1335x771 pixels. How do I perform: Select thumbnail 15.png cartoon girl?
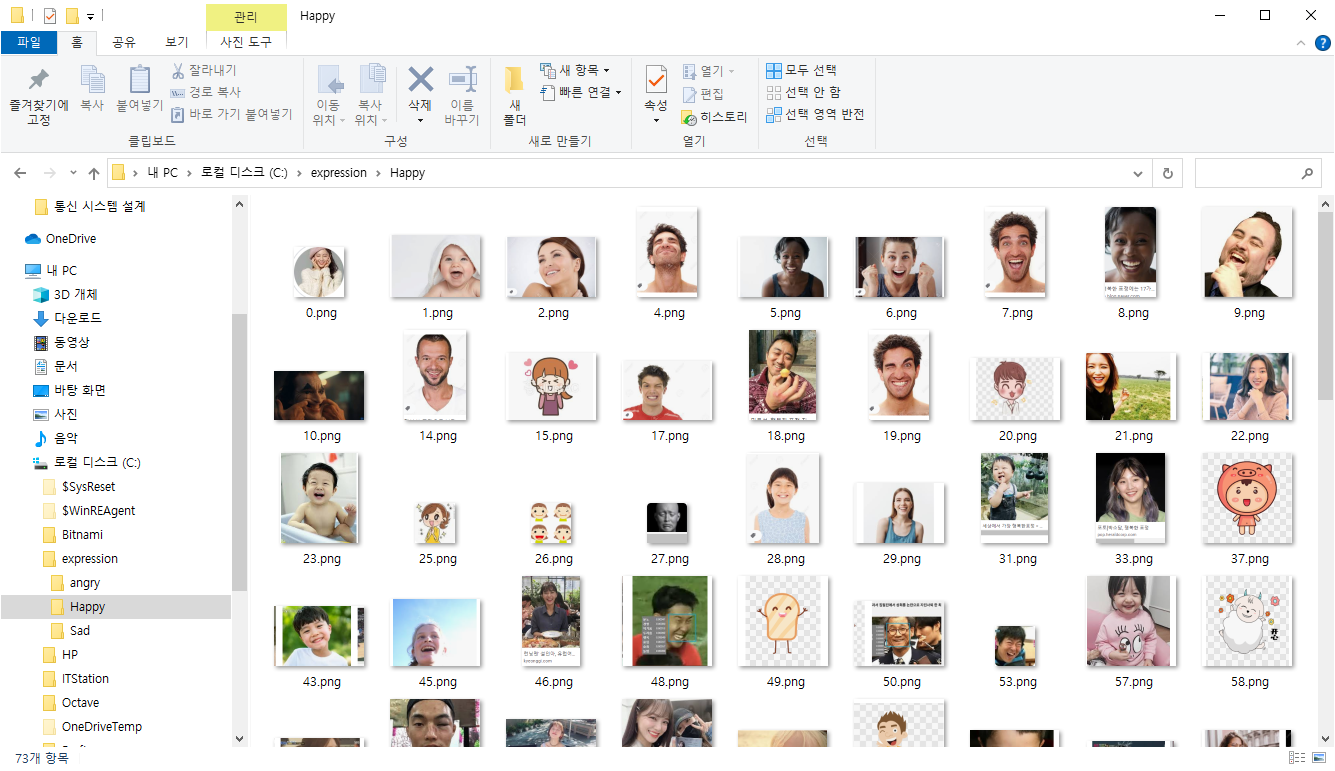pyautogui.click(x=552, y=386)
